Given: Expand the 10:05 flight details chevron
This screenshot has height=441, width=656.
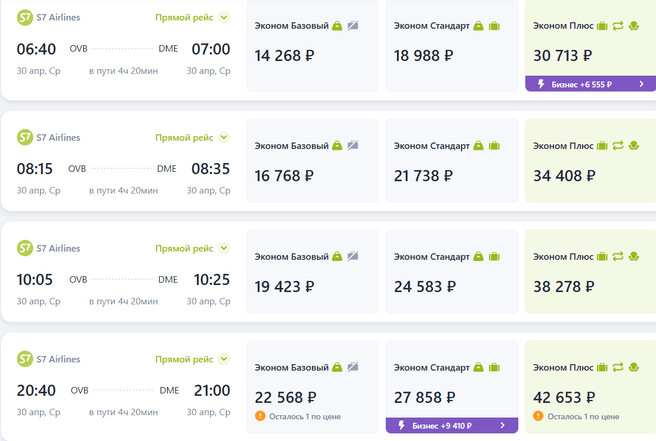Looking at the screenshot, I should coord(225,249).
